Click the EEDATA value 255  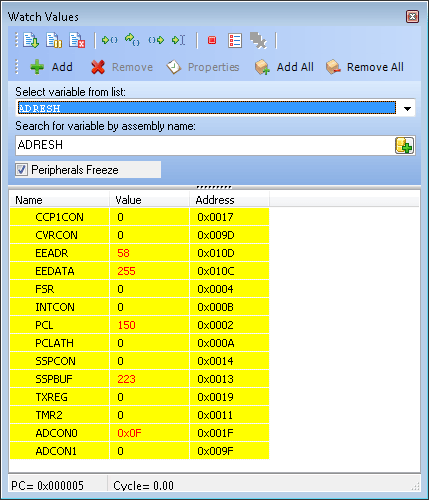126,271
